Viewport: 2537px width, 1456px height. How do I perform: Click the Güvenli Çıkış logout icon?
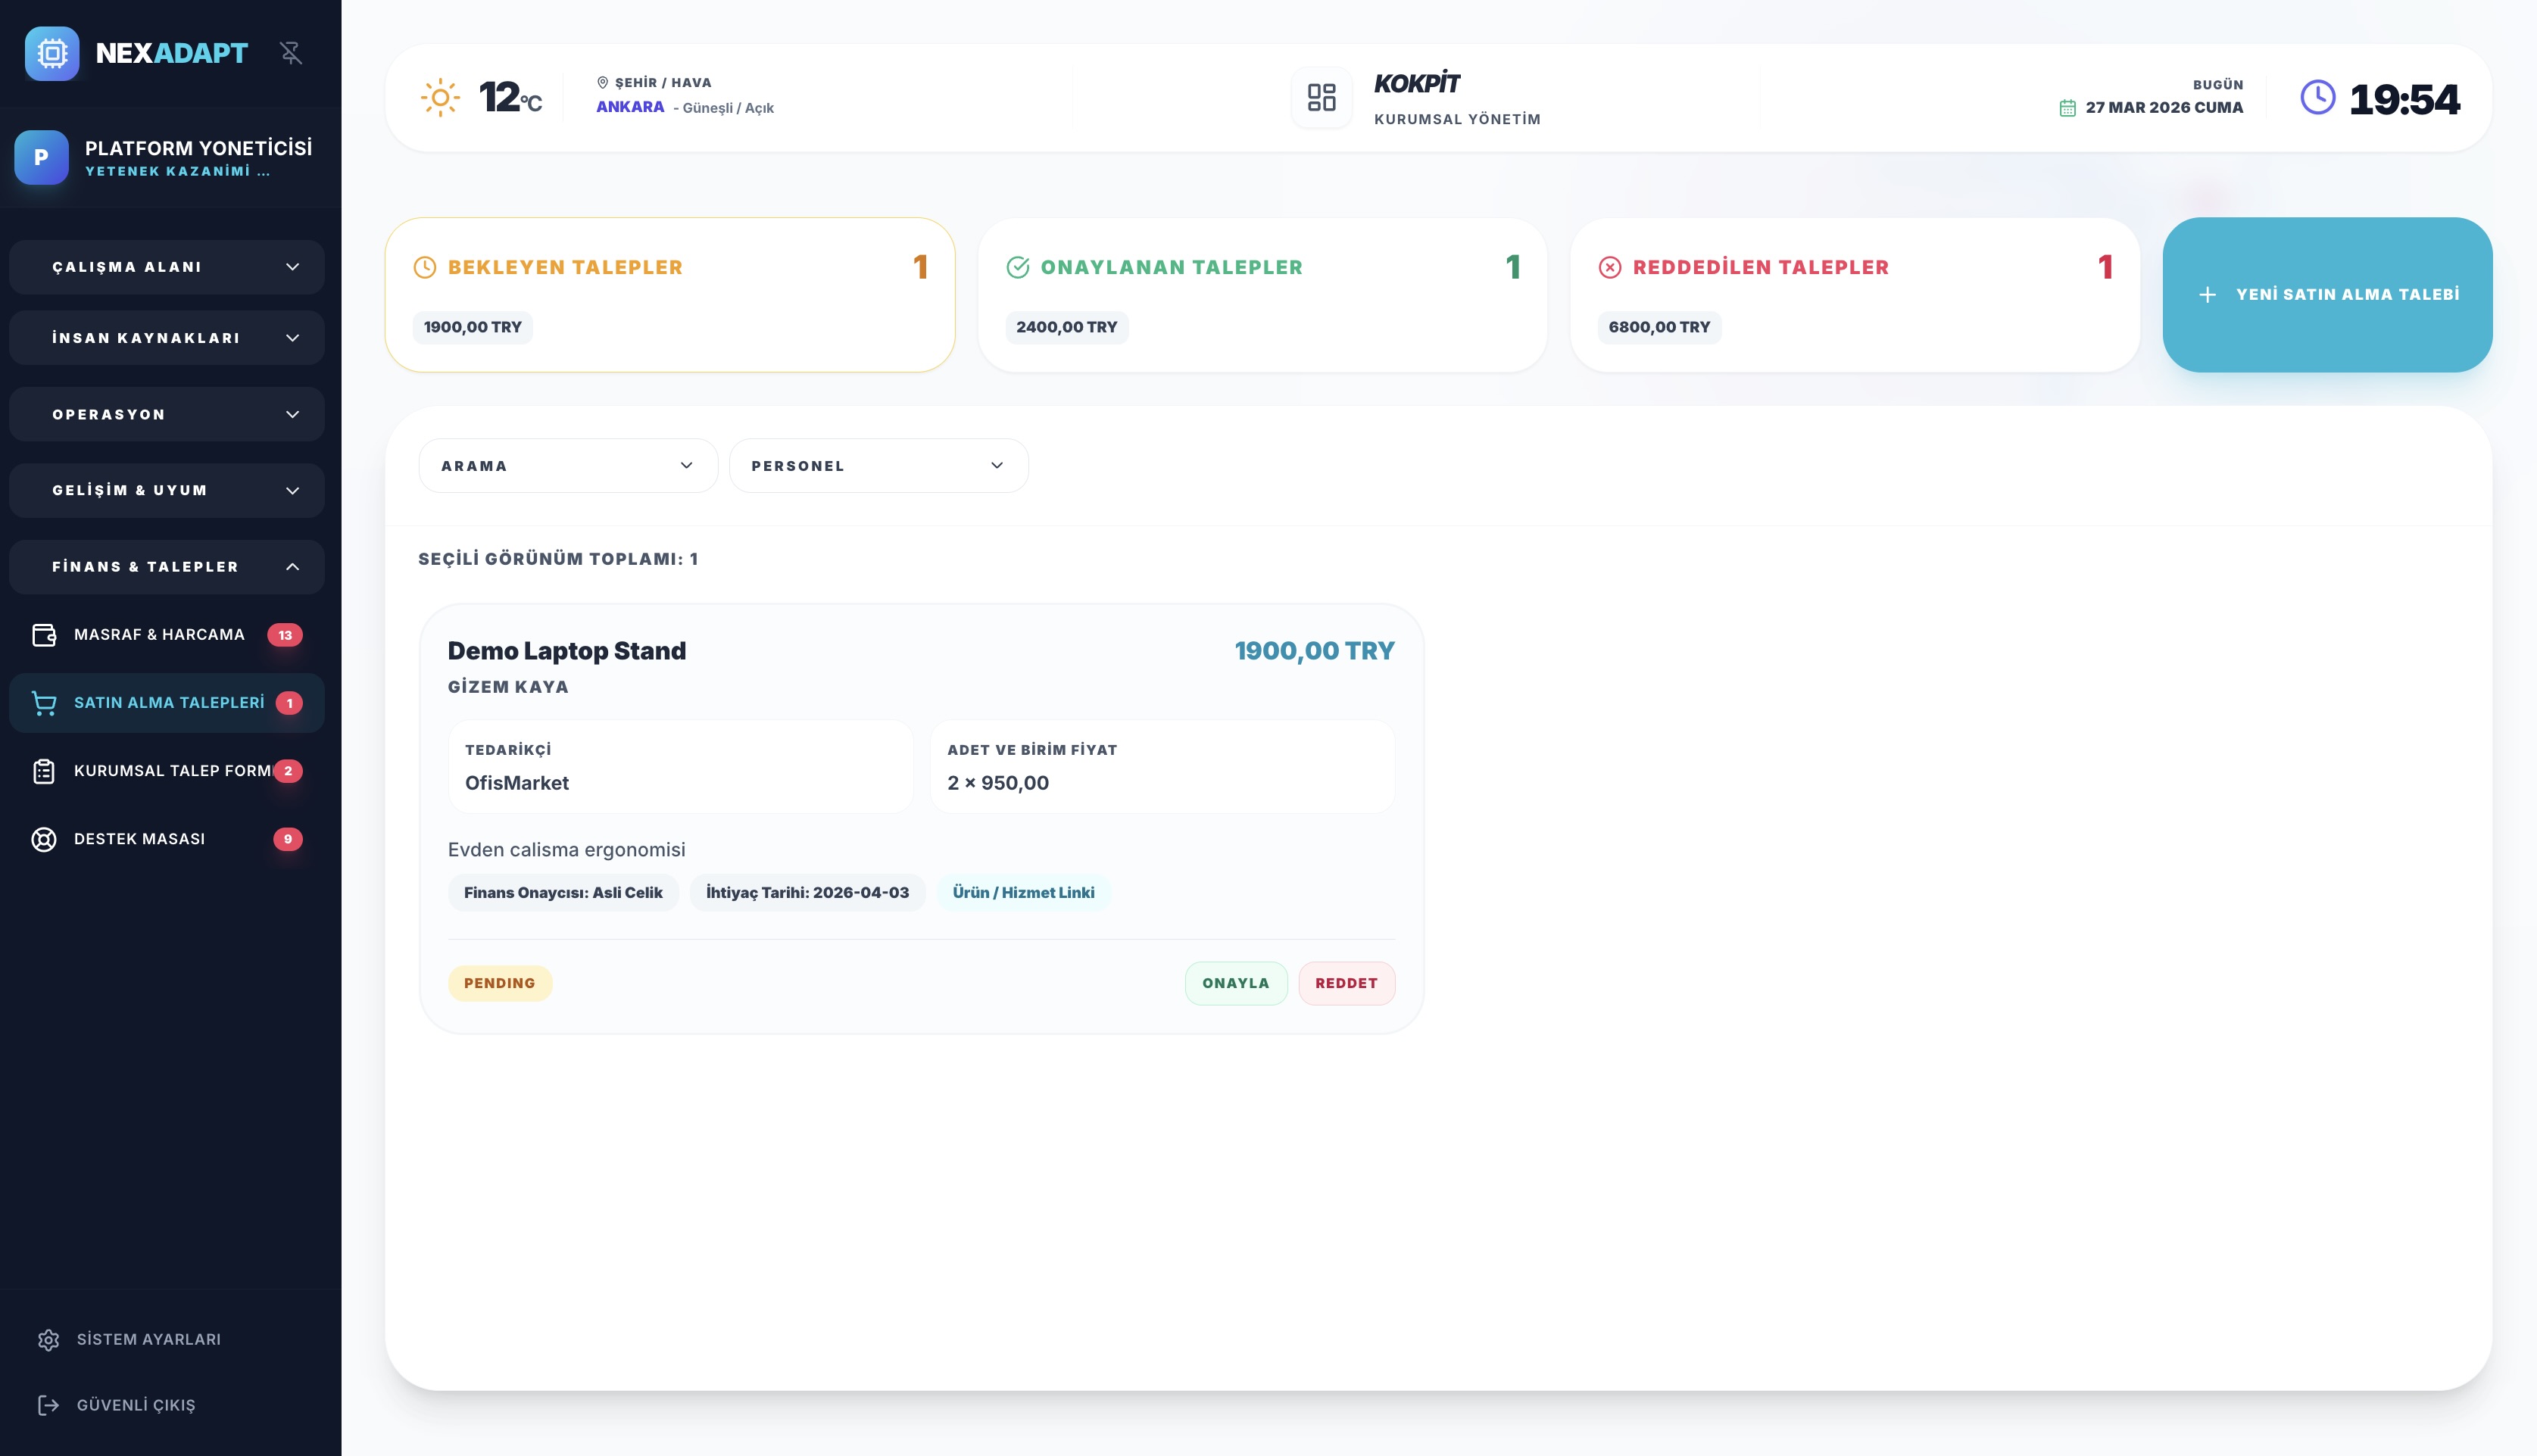click(48, 1405)
